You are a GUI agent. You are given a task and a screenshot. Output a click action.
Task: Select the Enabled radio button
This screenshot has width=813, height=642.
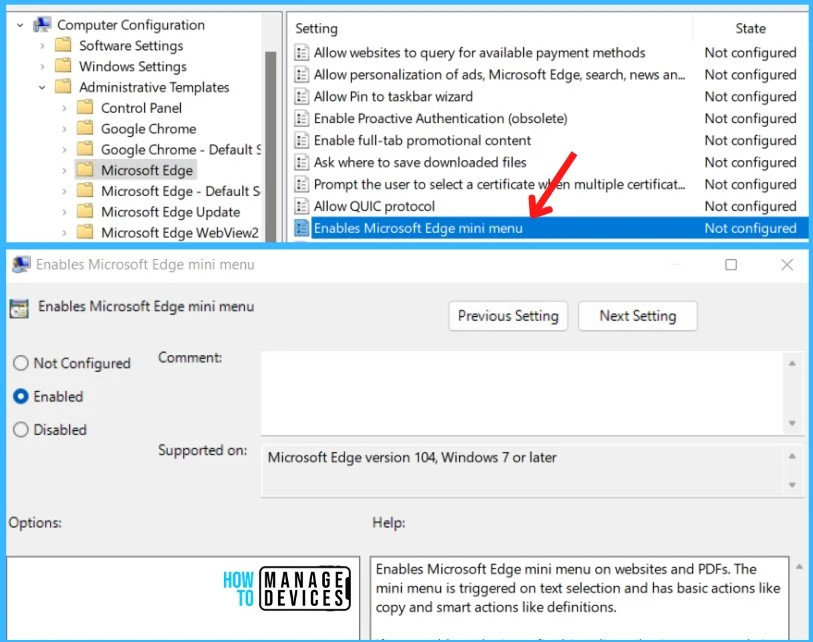click(x=21, y=397)
